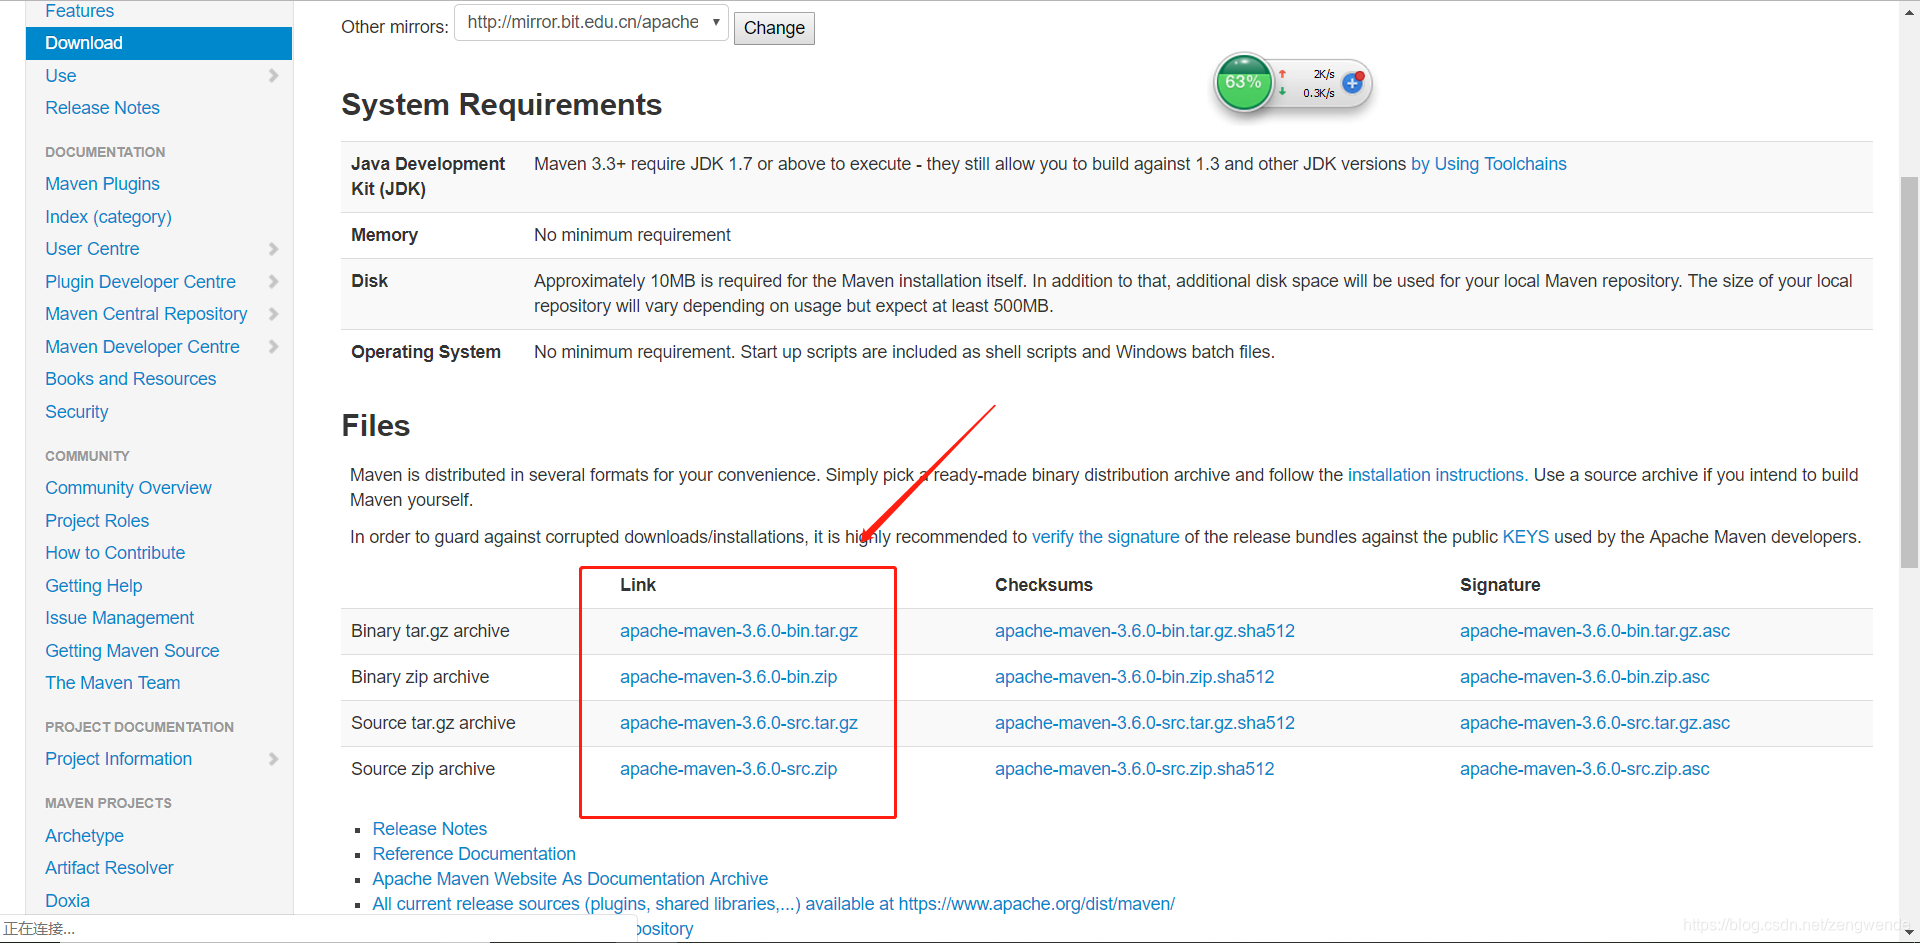This screenshot has width=1920, height=943.
Task: Open the src.tar.gz.asc signature link
Action: point(1595,723)
